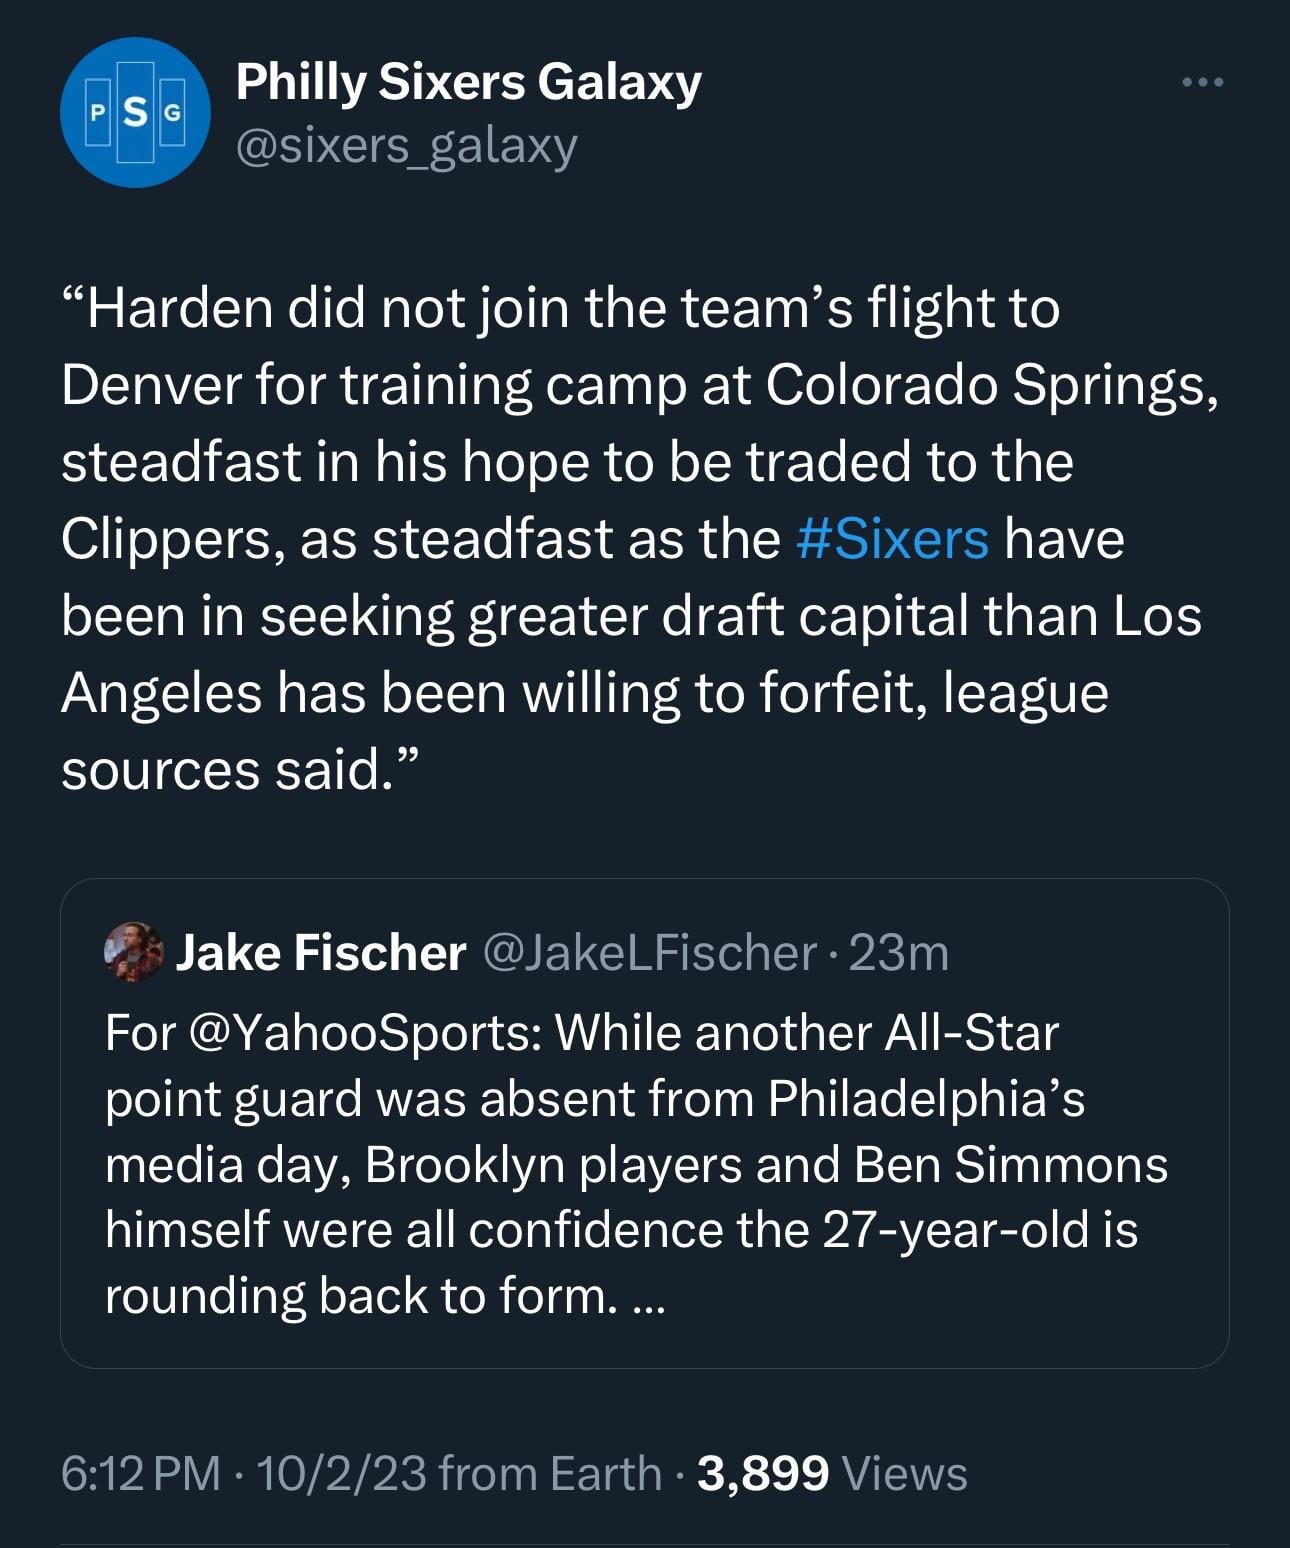Image resolution: width=1290 pixels, height=1548 pixels.
Task: Expand the truncated quoted tweet ellipsis
Action: point(649,1297)
